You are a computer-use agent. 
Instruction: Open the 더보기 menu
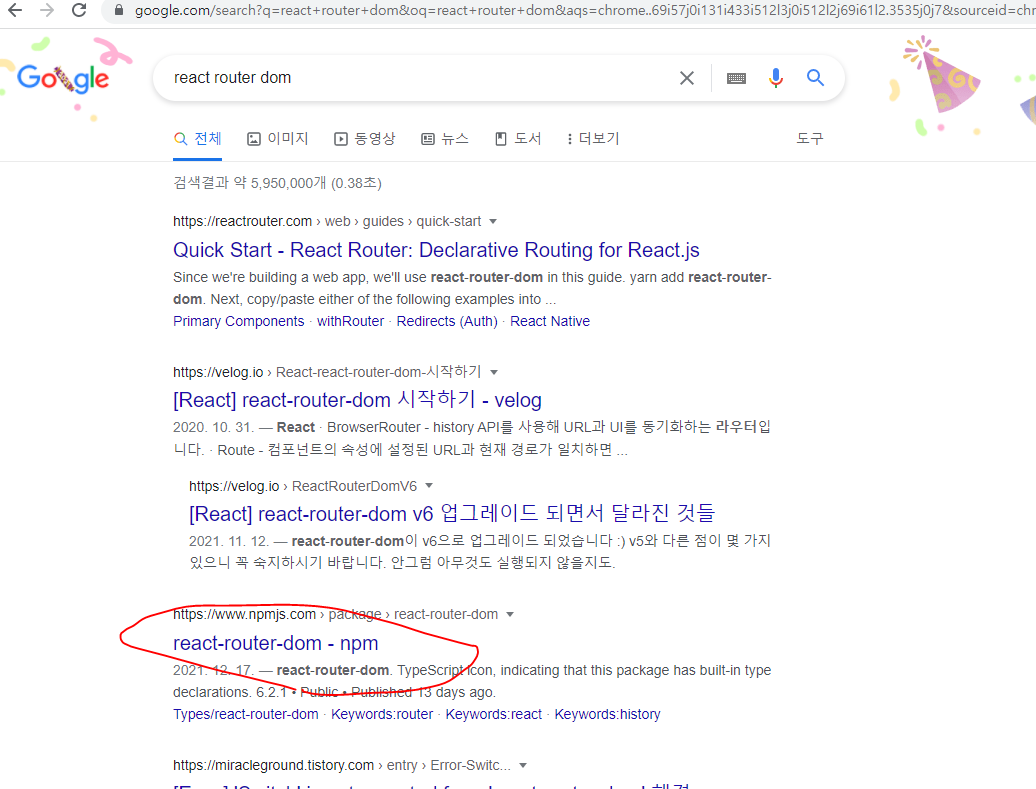593,139
